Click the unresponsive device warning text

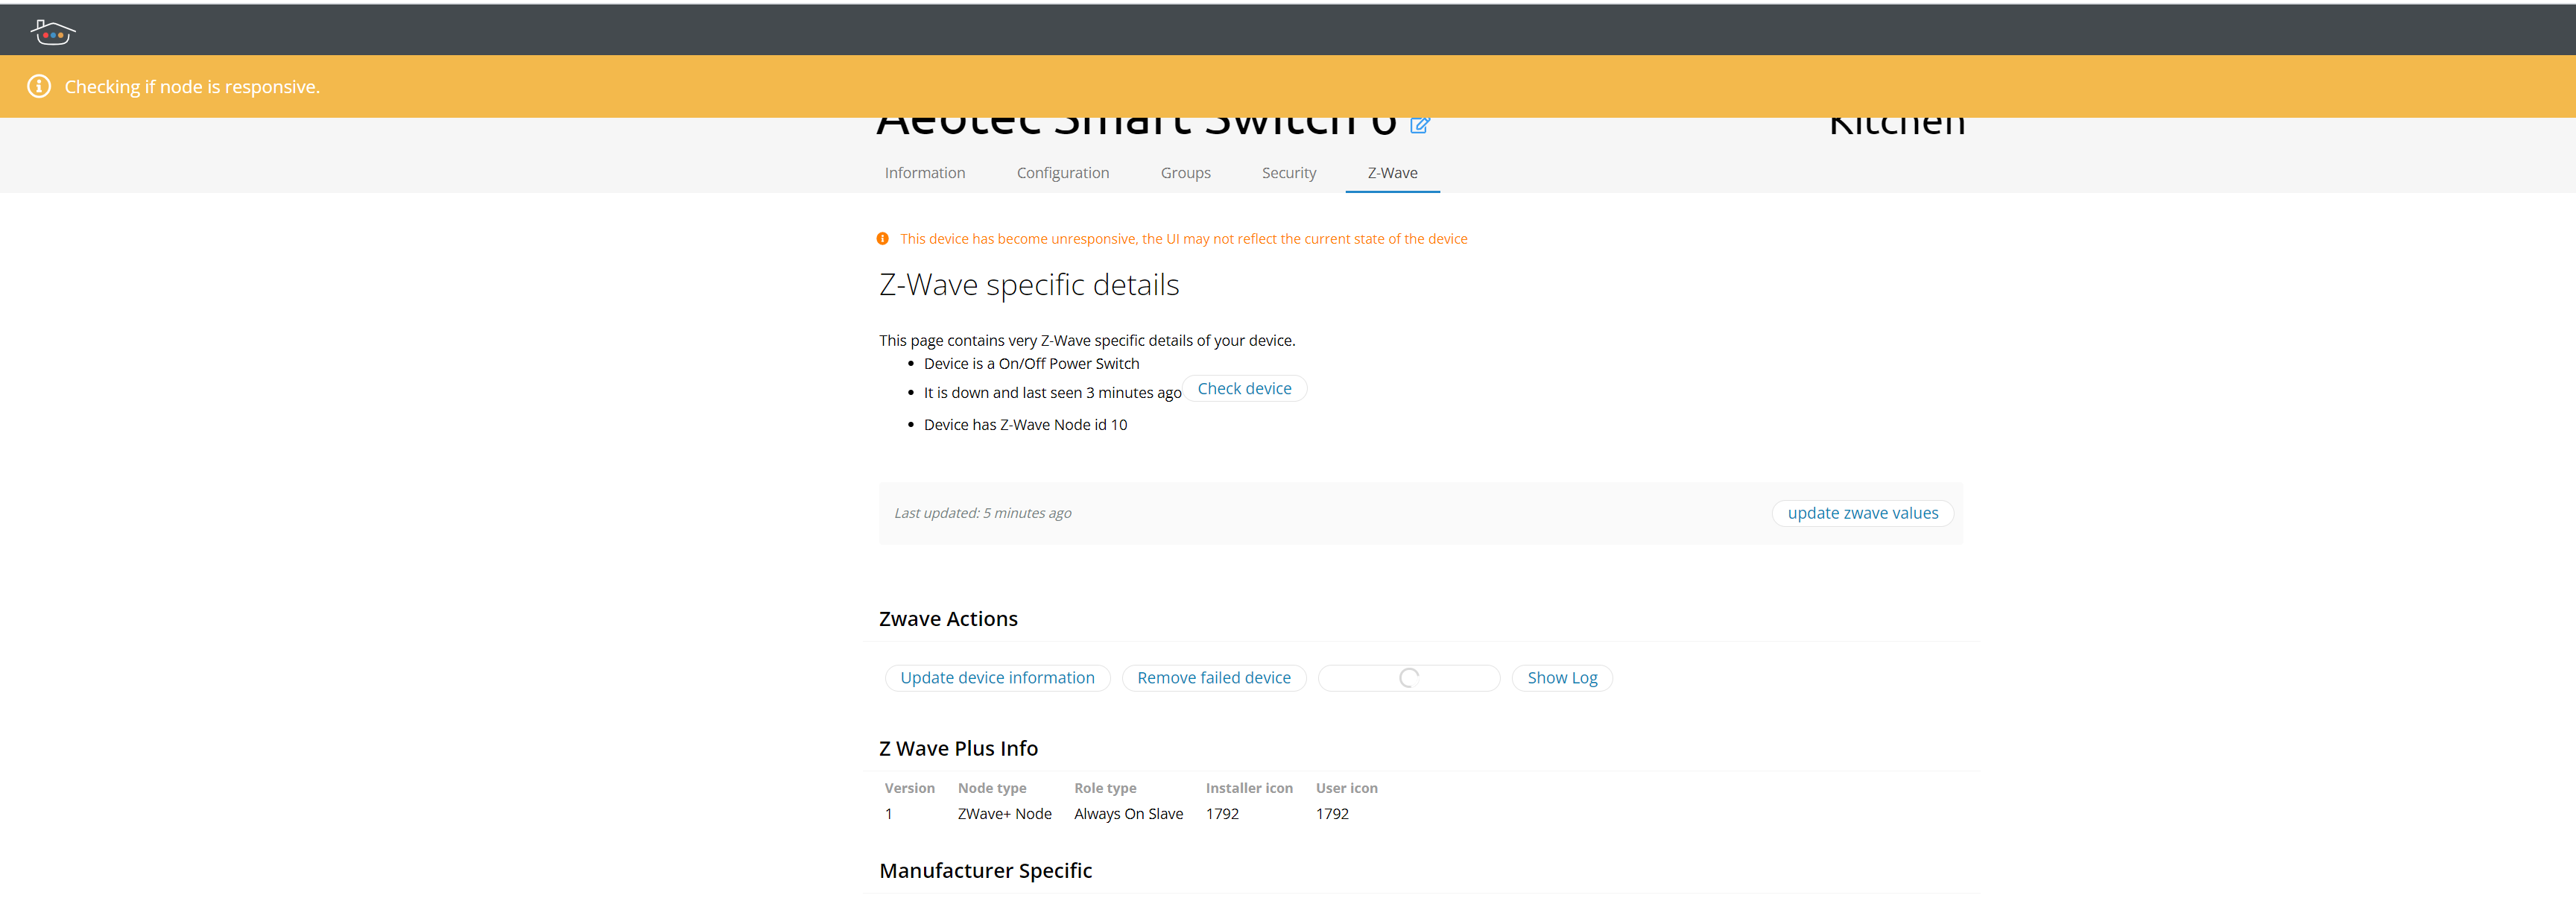click(x=1183, y=239)
